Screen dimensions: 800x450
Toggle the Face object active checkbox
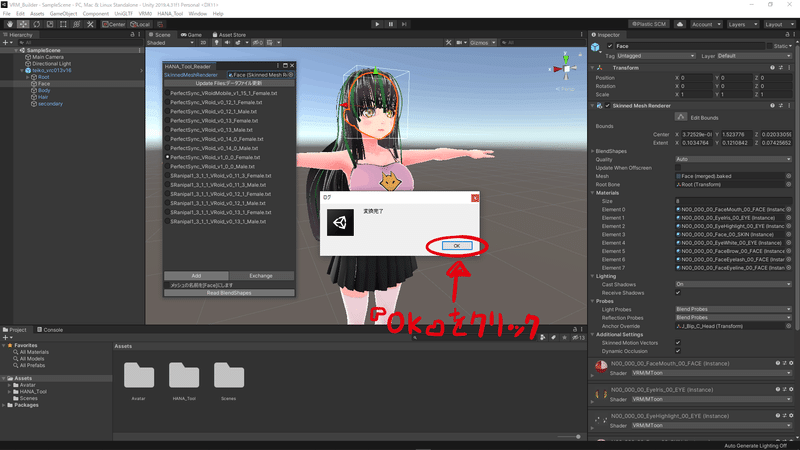pyautogui.click(x=610, y=46)
